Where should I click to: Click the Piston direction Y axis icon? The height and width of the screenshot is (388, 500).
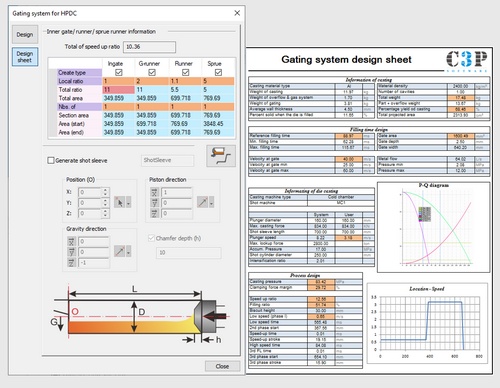154,203
